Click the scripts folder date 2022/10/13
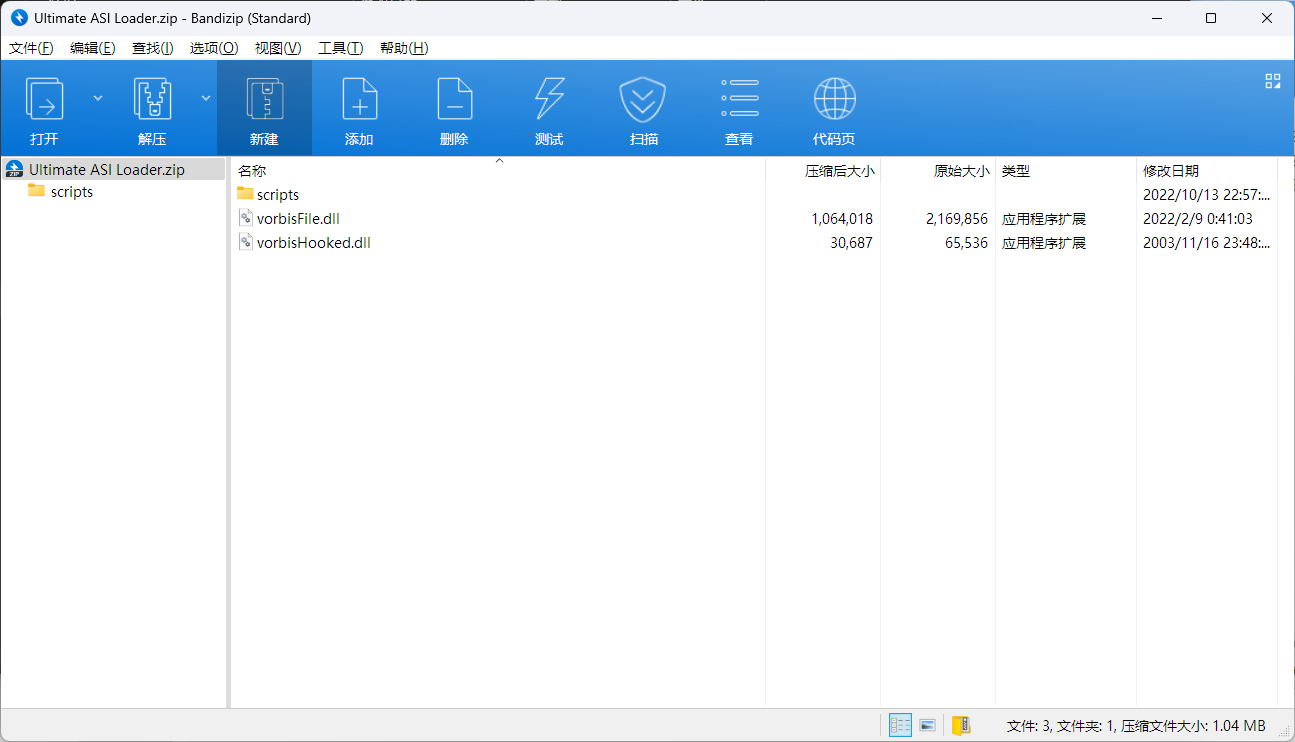Screen dimensions: 1295x742 [1207, 194]
